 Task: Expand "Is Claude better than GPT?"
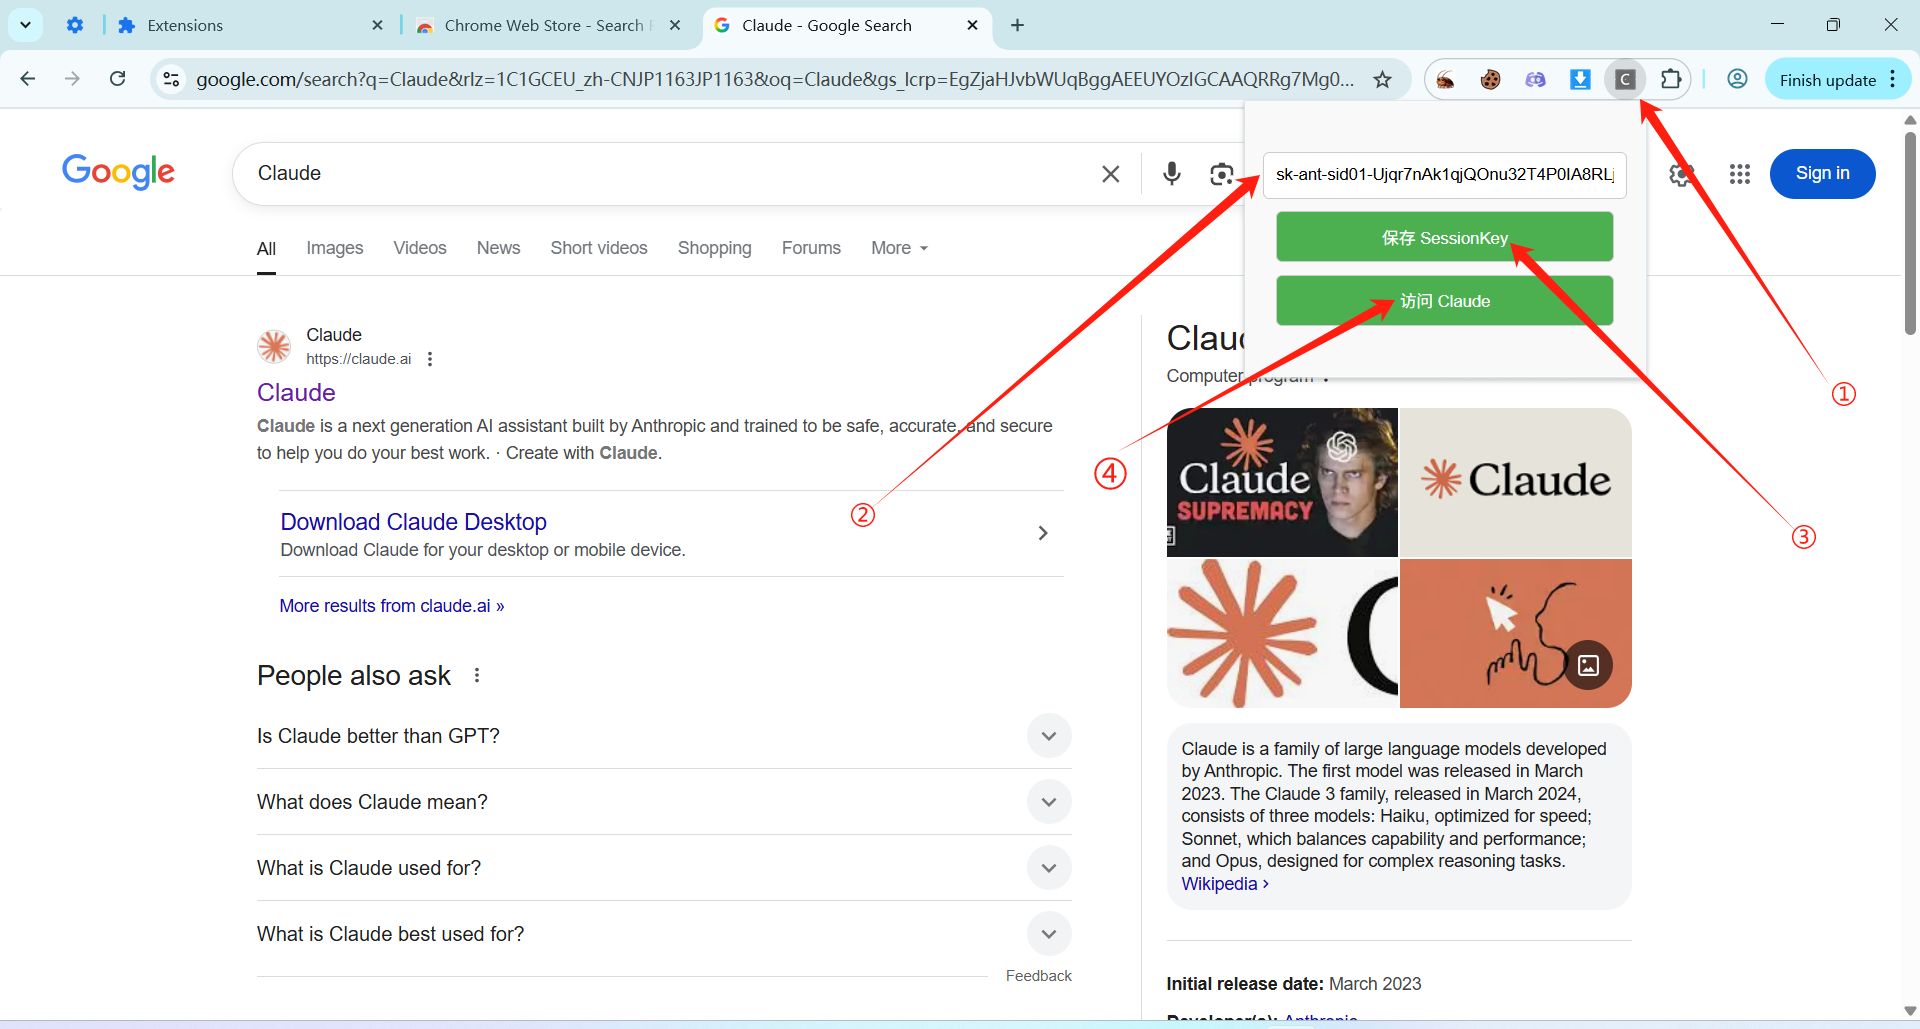pos(1048,736)
